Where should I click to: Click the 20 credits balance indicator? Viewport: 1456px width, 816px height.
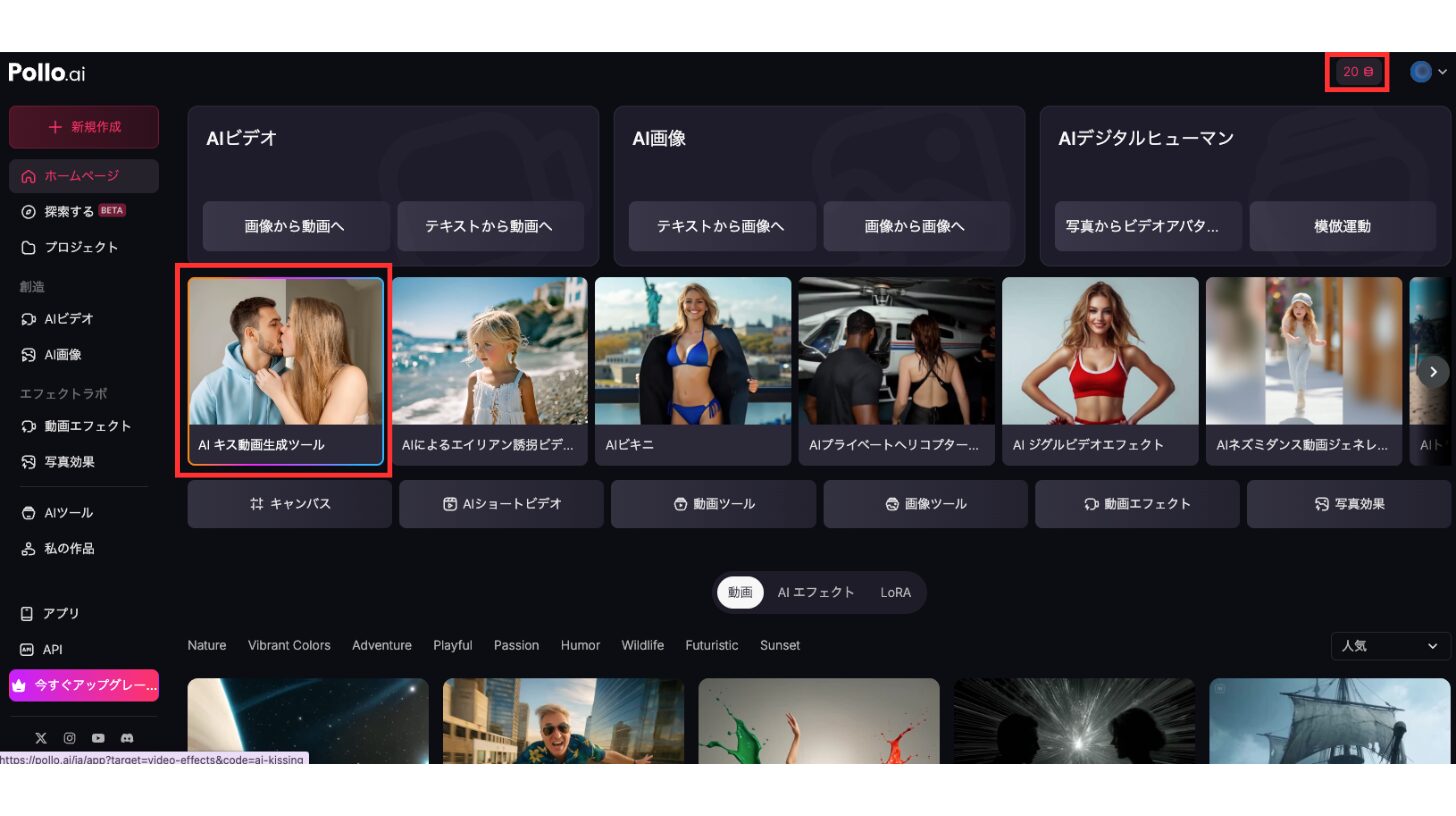(x=1357, y=72)
